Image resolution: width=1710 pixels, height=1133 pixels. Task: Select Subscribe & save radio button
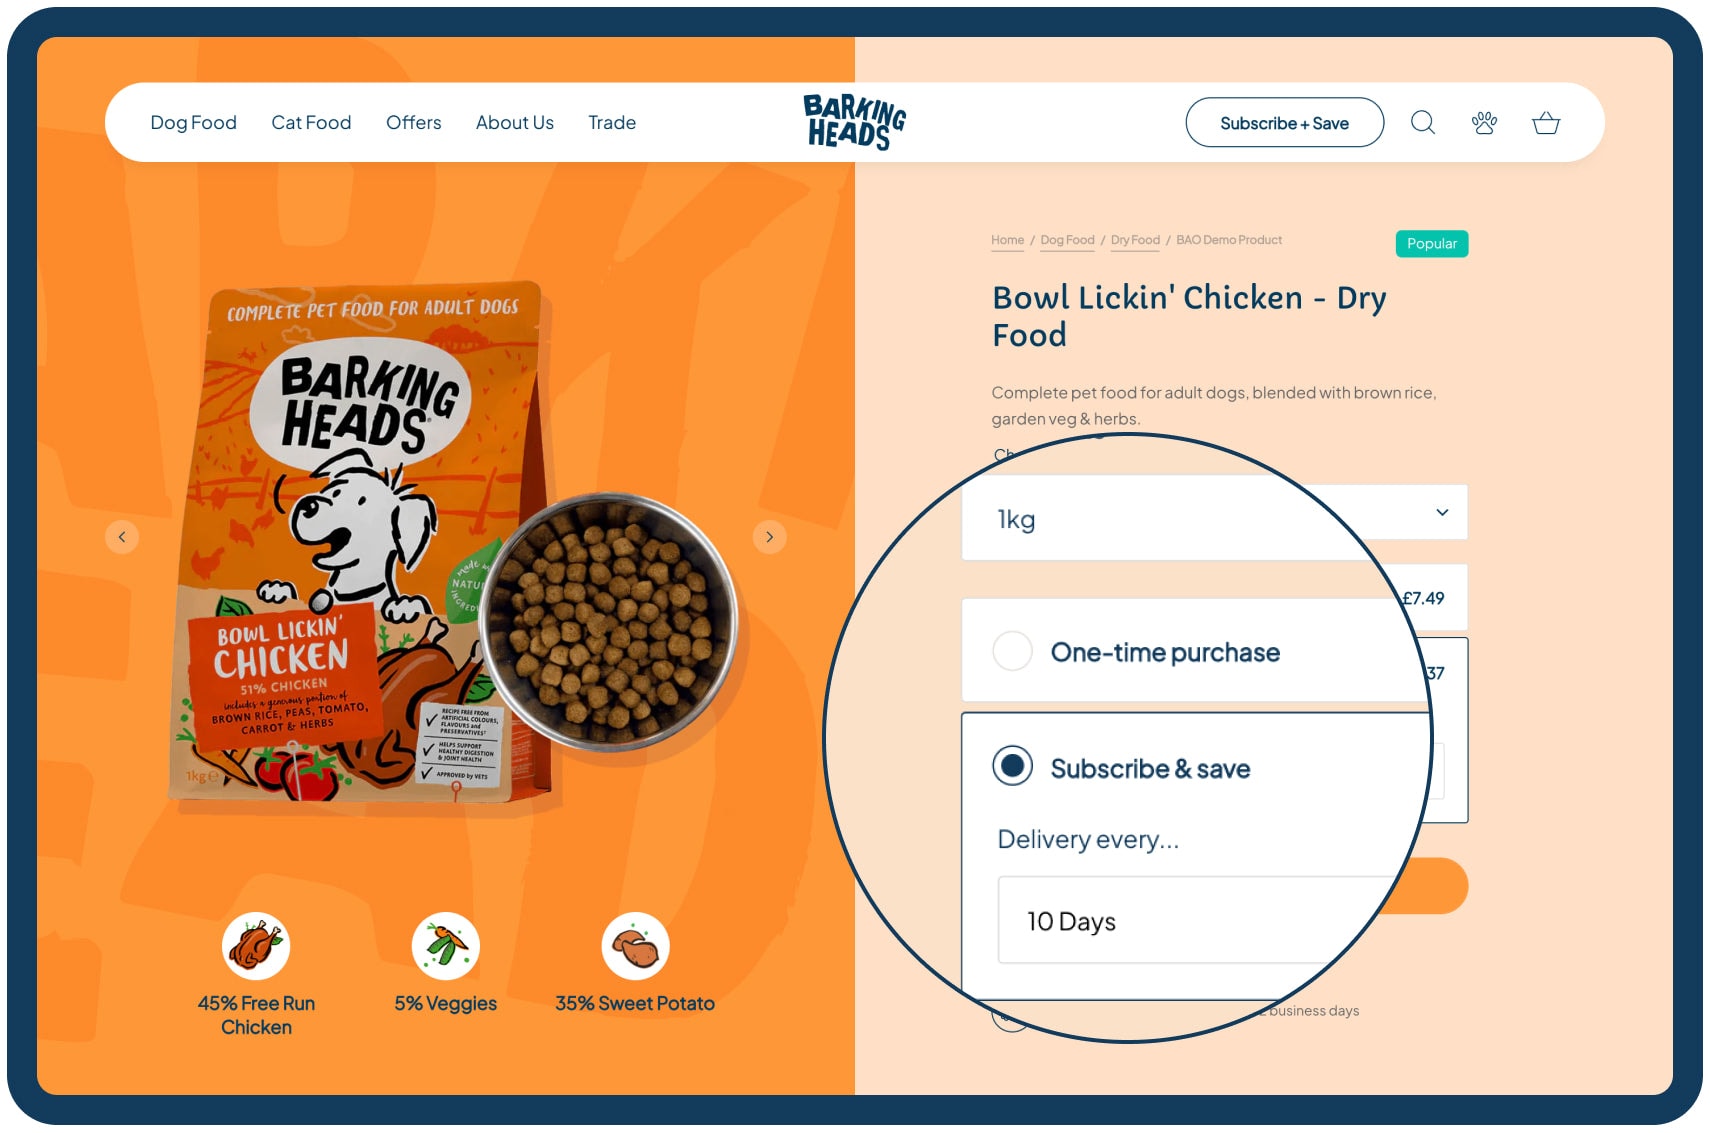click(x=1012, y=766)
